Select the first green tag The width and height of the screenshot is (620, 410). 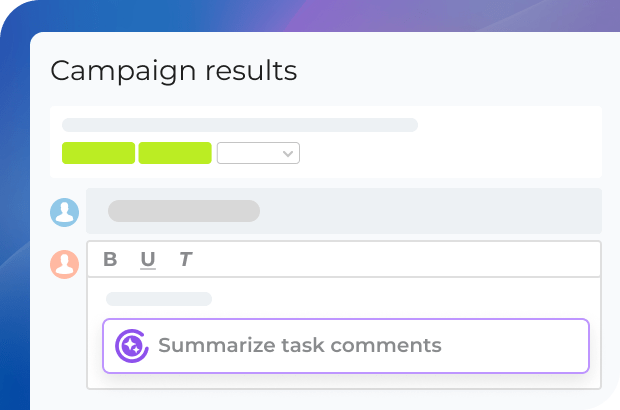tap(98, 153)
